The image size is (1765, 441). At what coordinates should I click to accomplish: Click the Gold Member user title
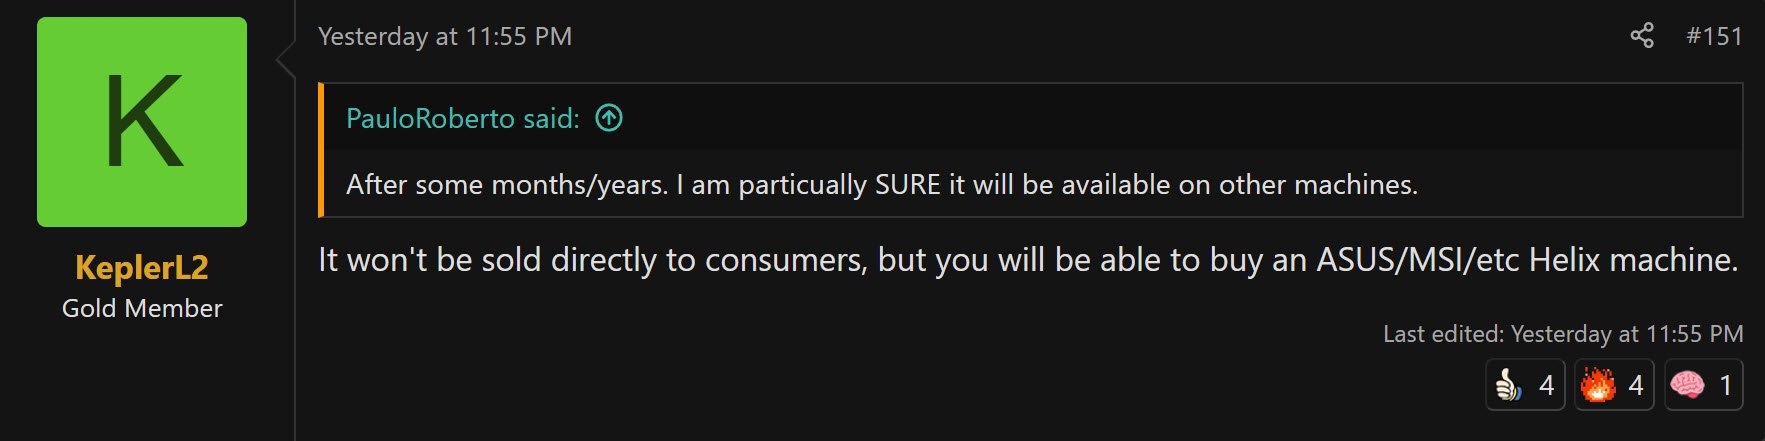(142, 308)
